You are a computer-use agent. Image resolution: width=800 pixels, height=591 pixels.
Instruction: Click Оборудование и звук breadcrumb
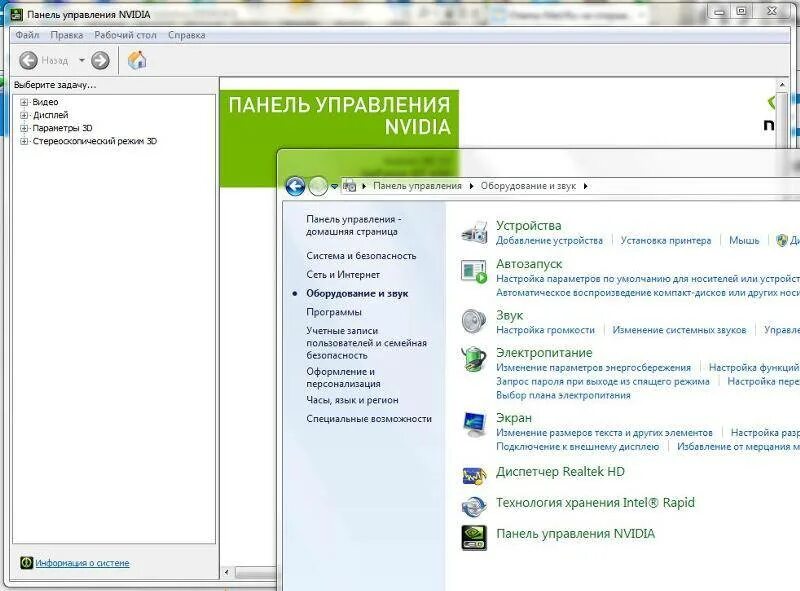[x=528, y=186]
